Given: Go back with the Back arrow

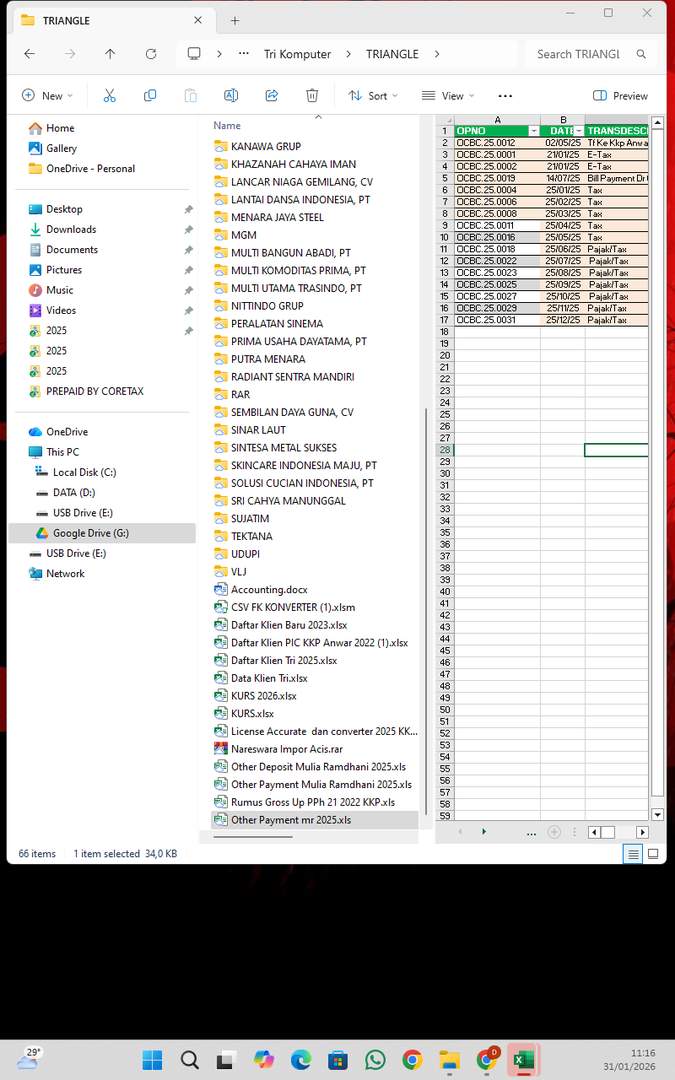Looking at the screenshot, I should point(30,54).
